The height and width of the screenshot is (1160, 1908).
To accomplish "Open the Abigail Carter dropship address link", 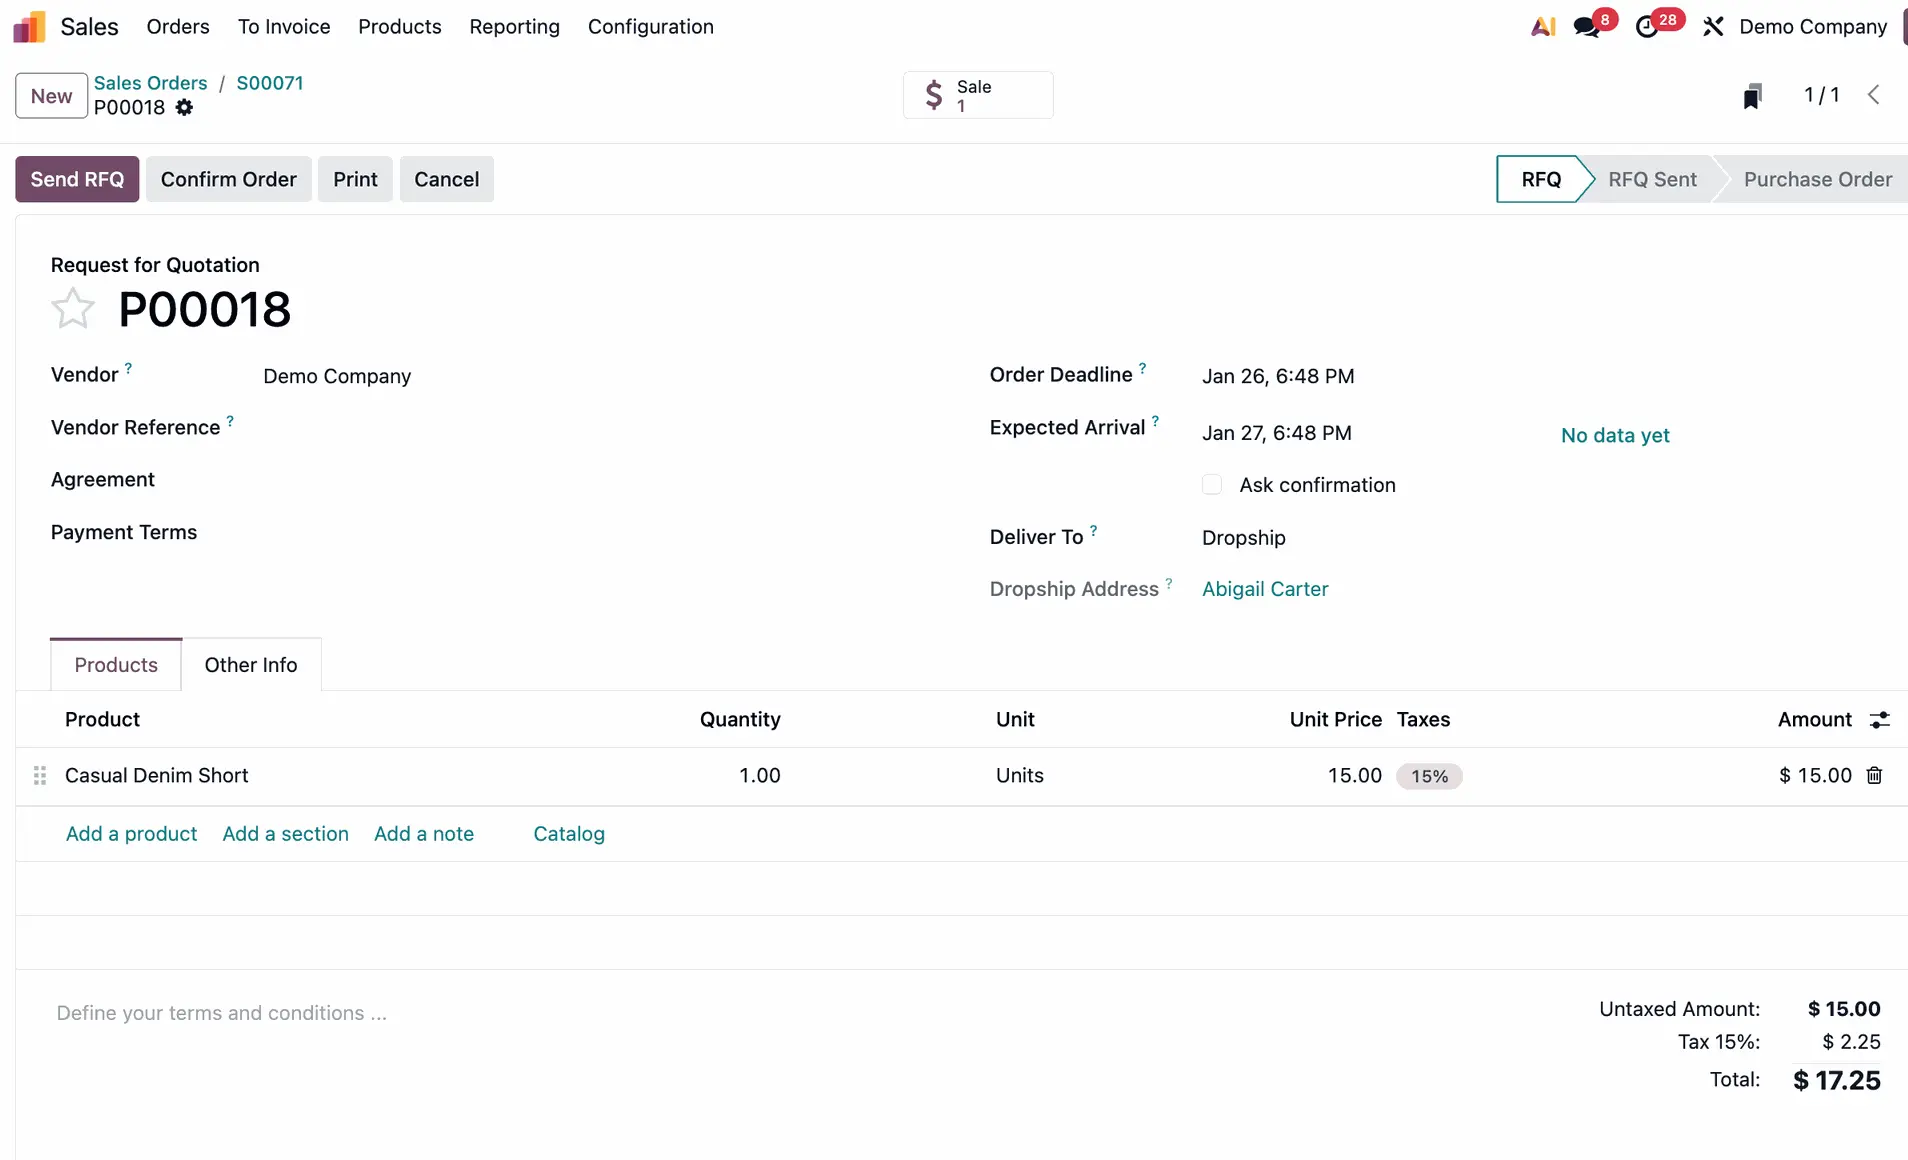I will tap(1264, 589).
